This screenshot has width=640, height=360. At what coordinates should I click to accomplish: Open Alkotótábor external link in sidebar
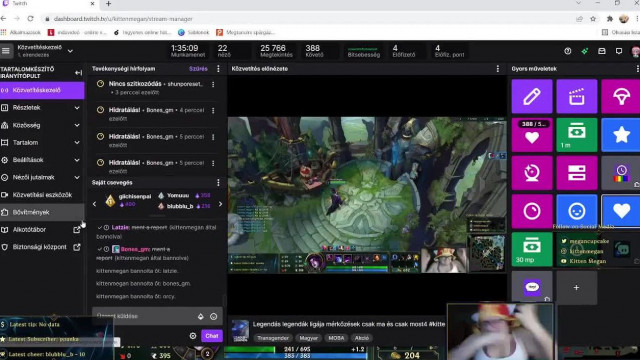(x=42, y=230)
